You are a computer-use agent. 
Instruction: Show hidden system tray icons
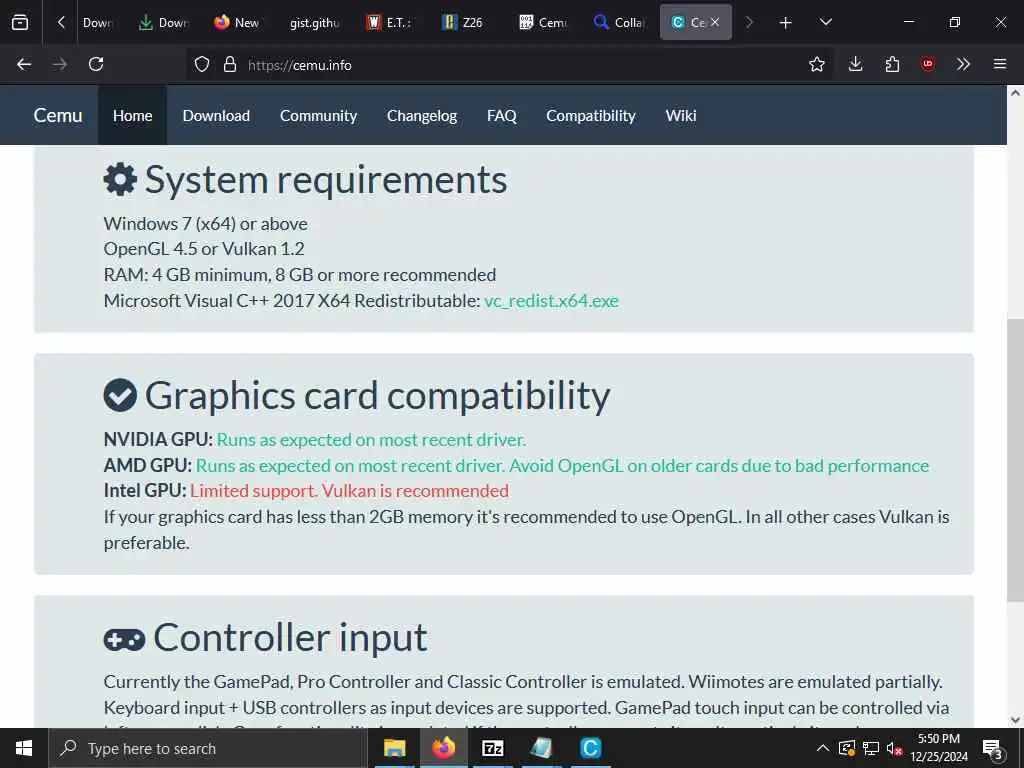point(823,748)
